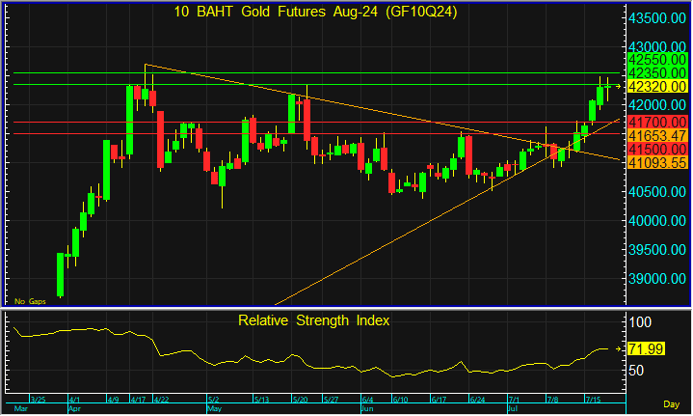Click the yellow 71.99 RSI value label
Screen dimensions: 693x416
tap(645, 348)
